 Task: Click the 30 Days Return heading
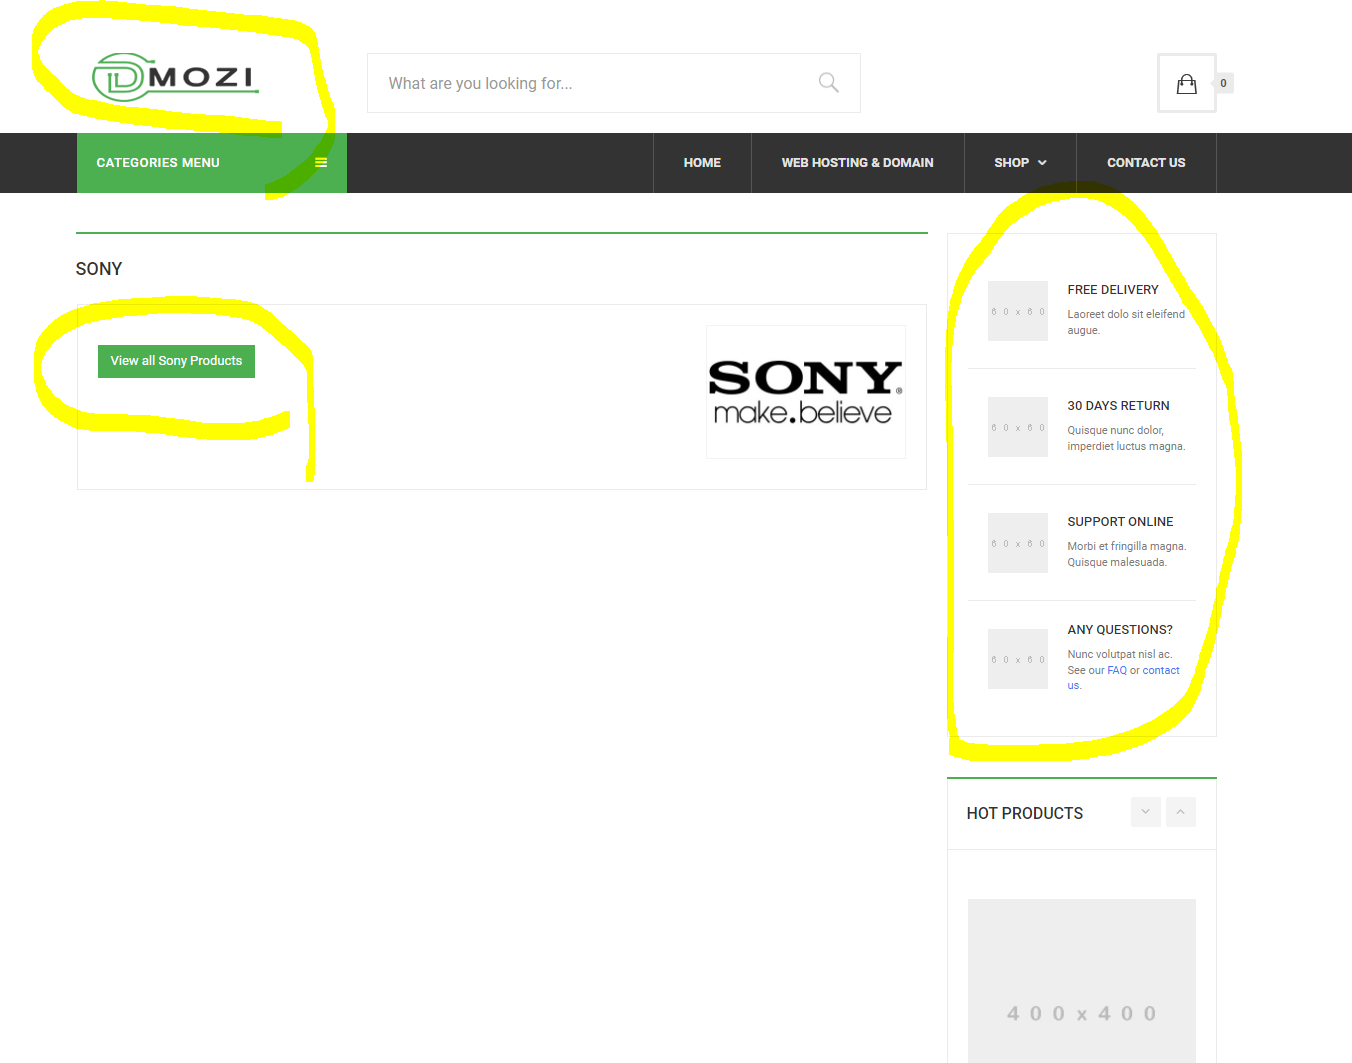click(x=1118, y=406)
